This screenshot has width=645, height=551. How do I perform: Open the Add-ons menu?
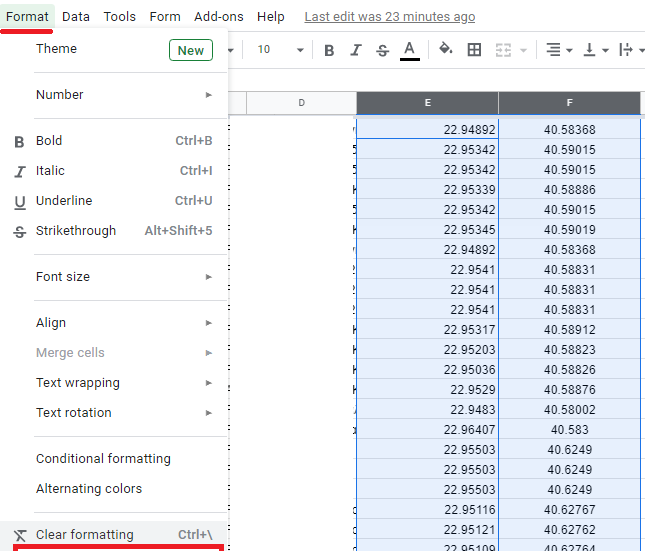[218, 16]
